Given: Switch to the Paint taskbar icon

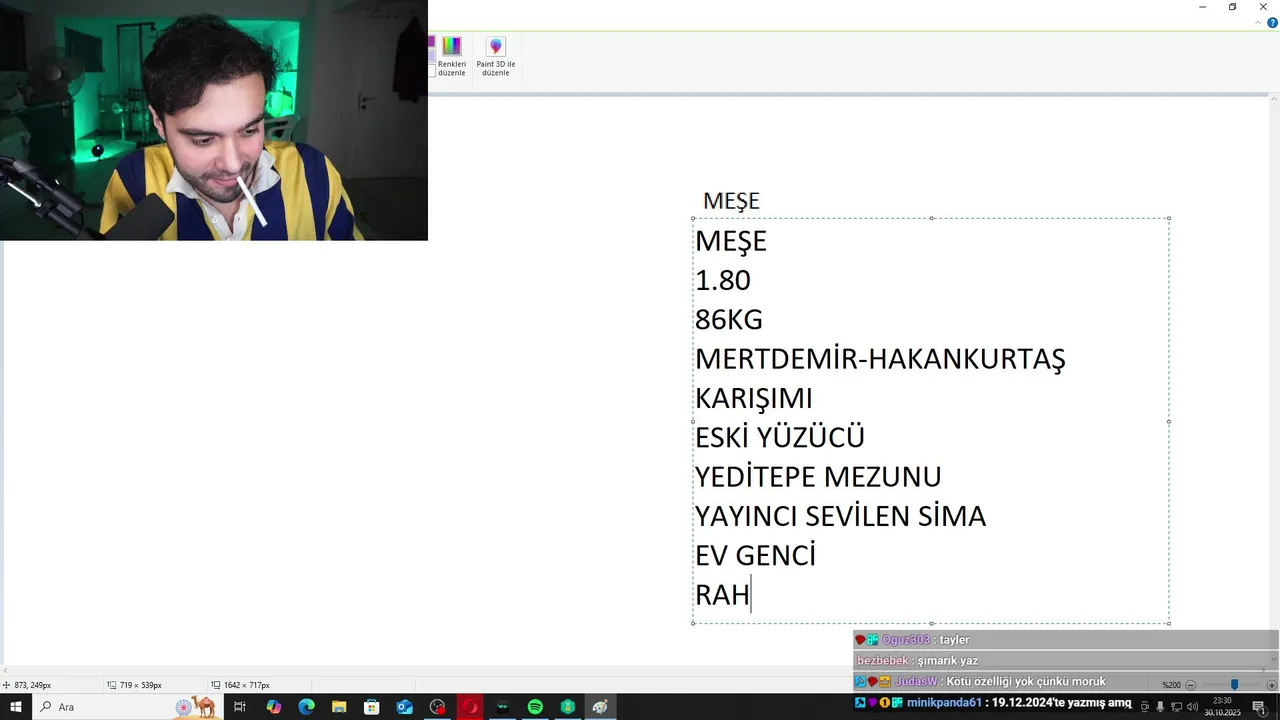Looking at the screenshot, I should [600, 707].
